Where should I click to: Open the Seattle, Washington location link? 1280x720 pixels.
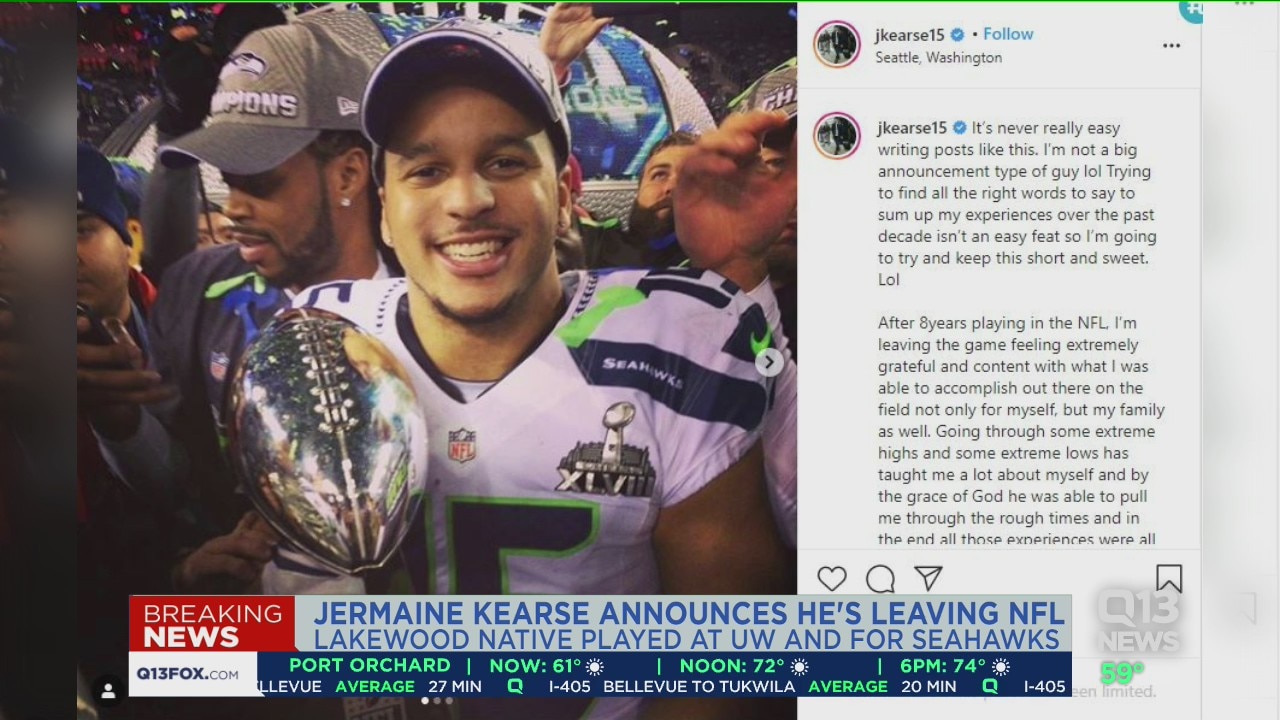point(938,58)
